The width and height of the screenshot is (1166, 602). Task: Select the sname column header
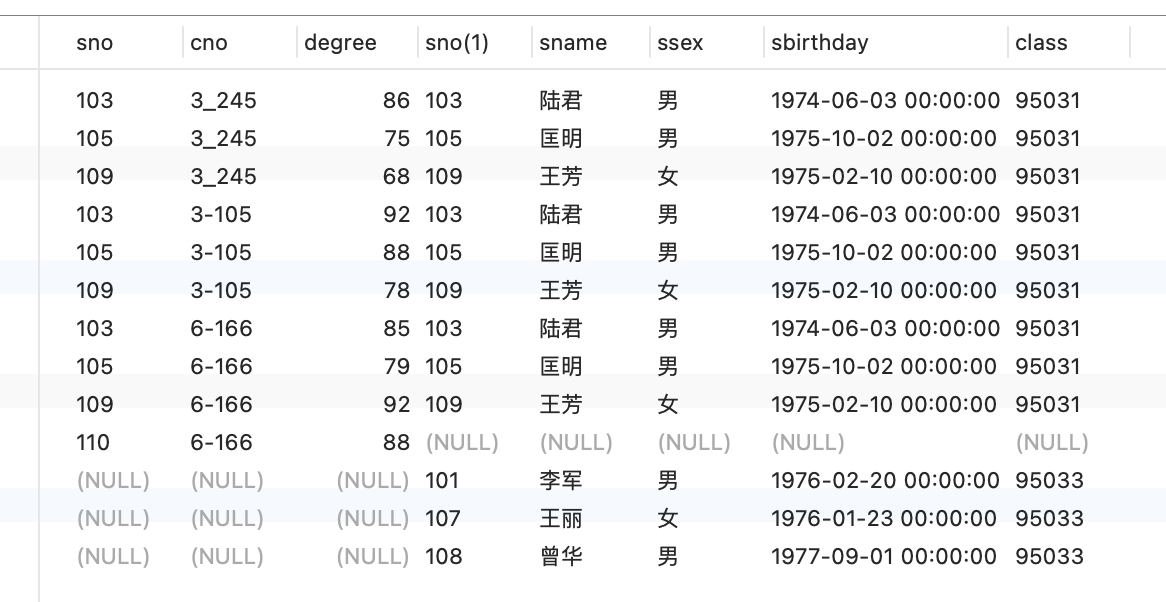[x=573, y=43]
